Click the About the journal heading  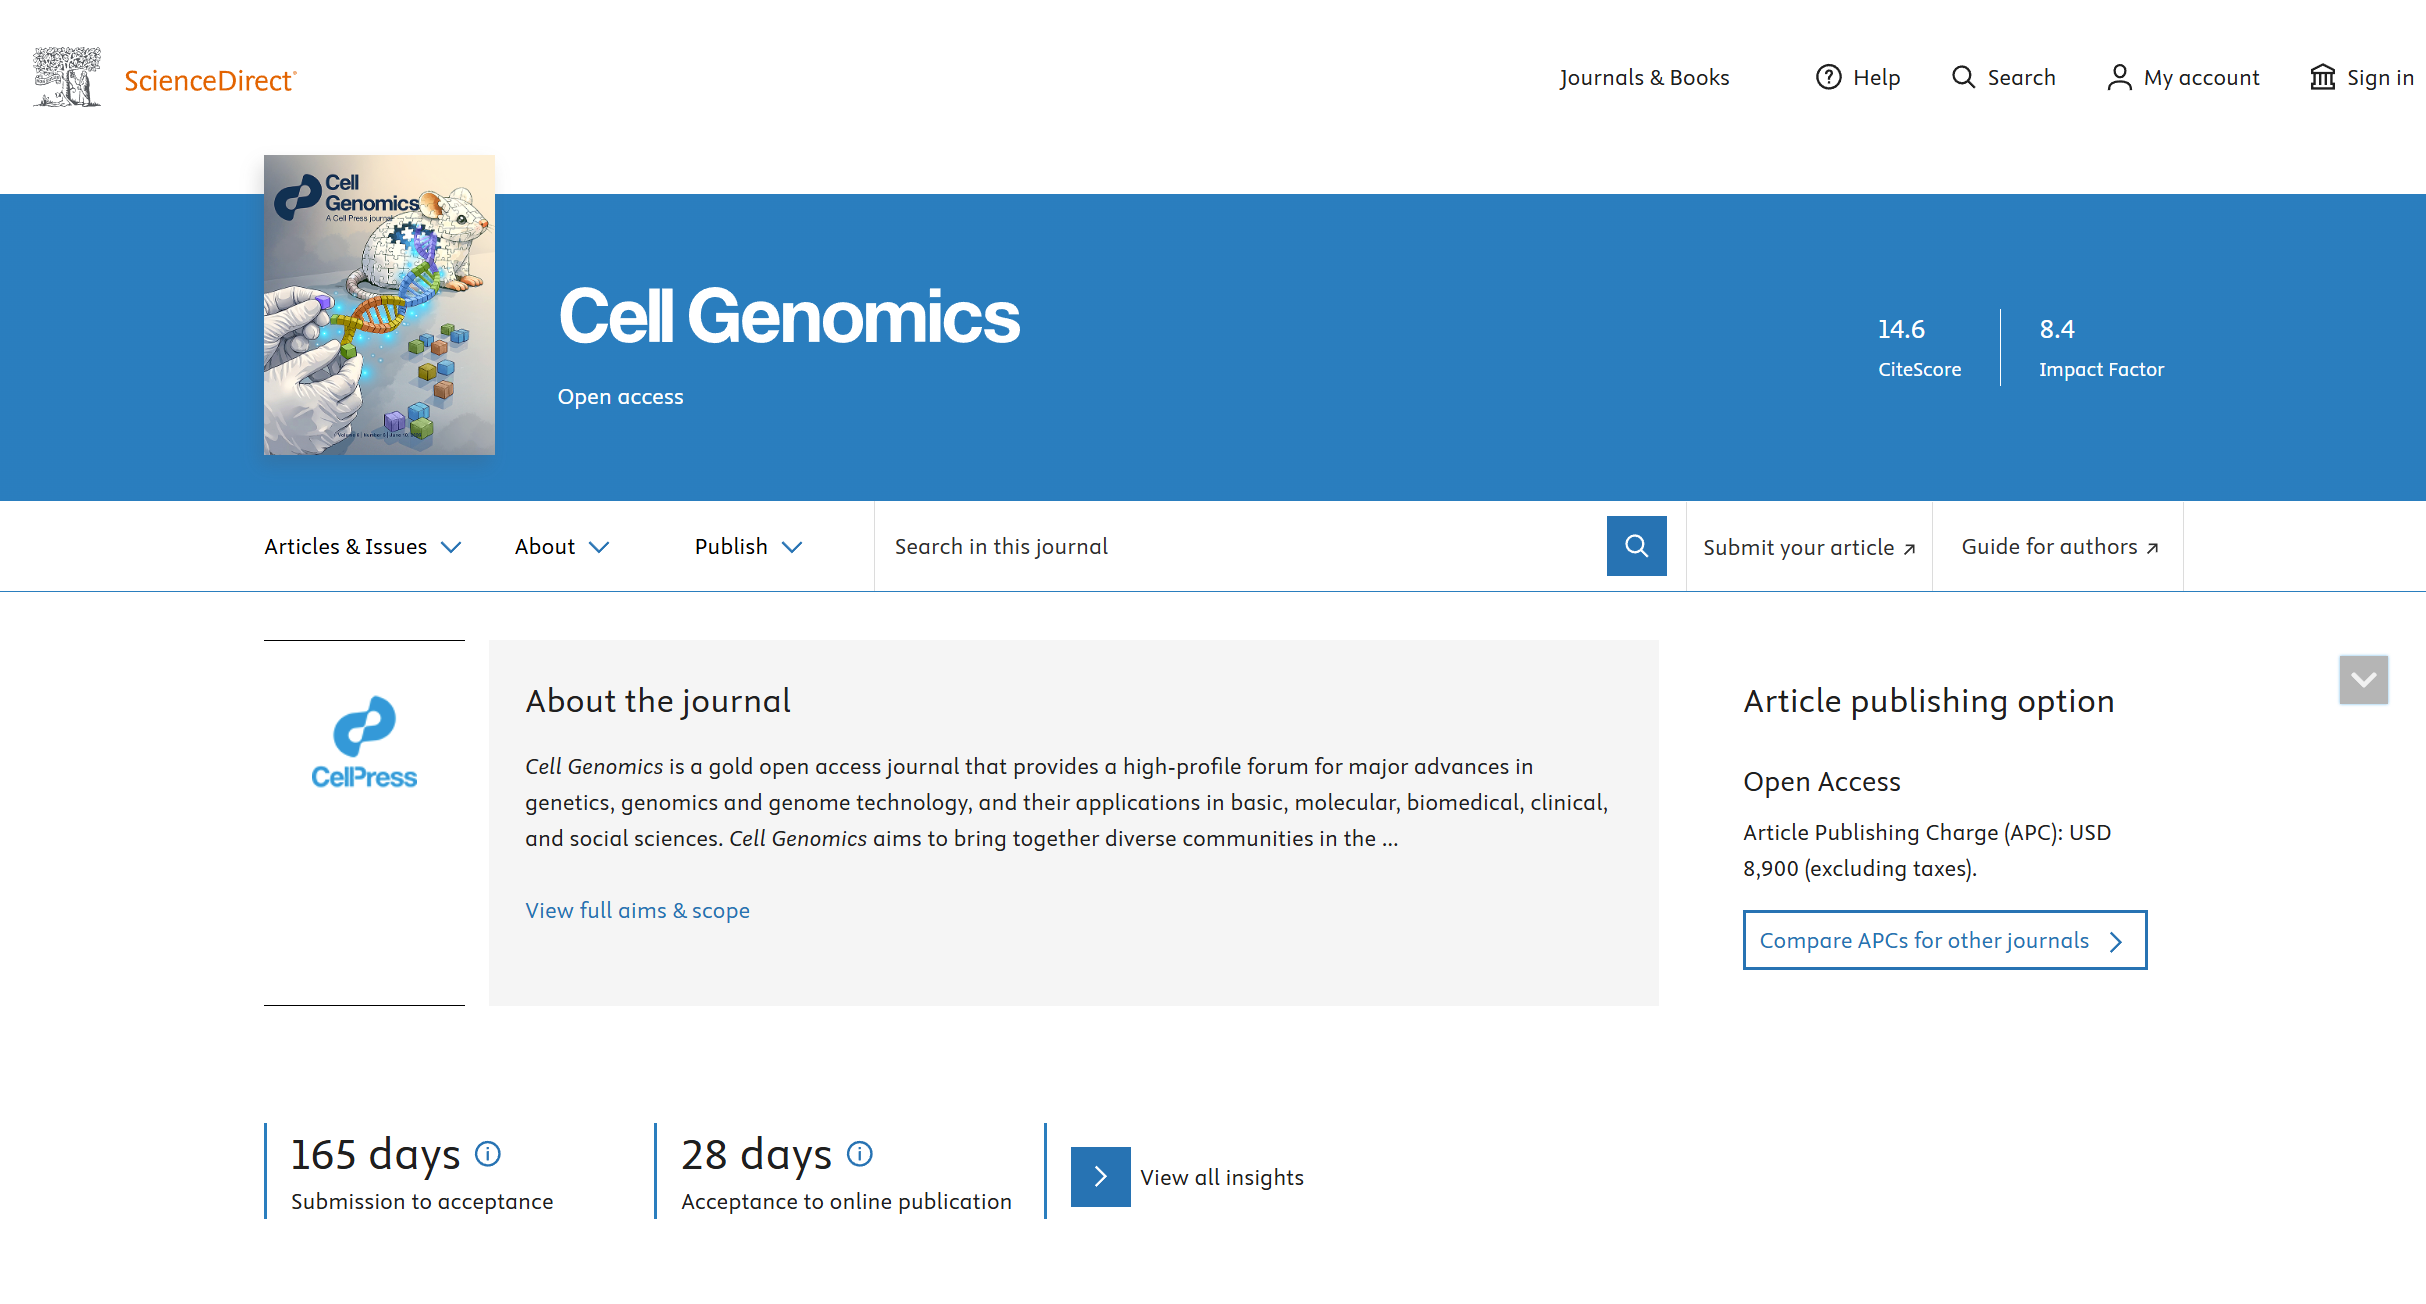(x=658, y=700)
